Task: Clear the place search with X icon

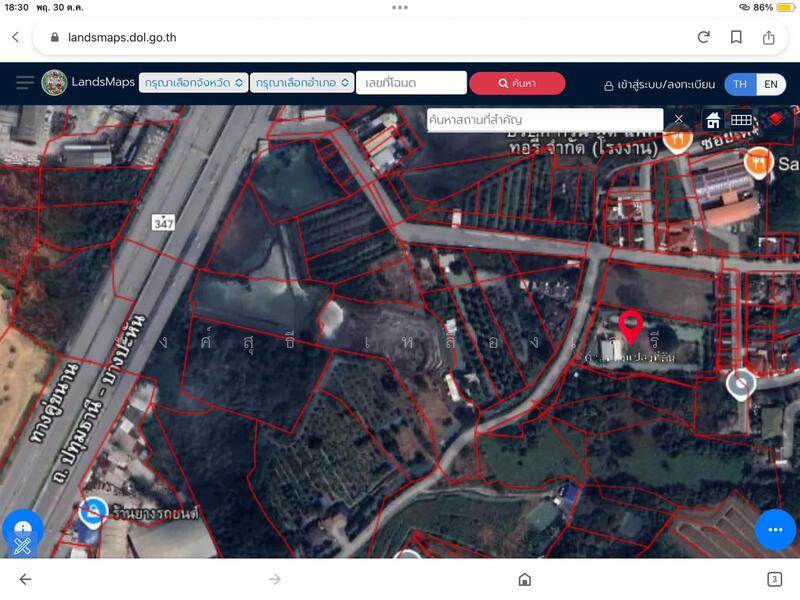Action: [679, 119]
